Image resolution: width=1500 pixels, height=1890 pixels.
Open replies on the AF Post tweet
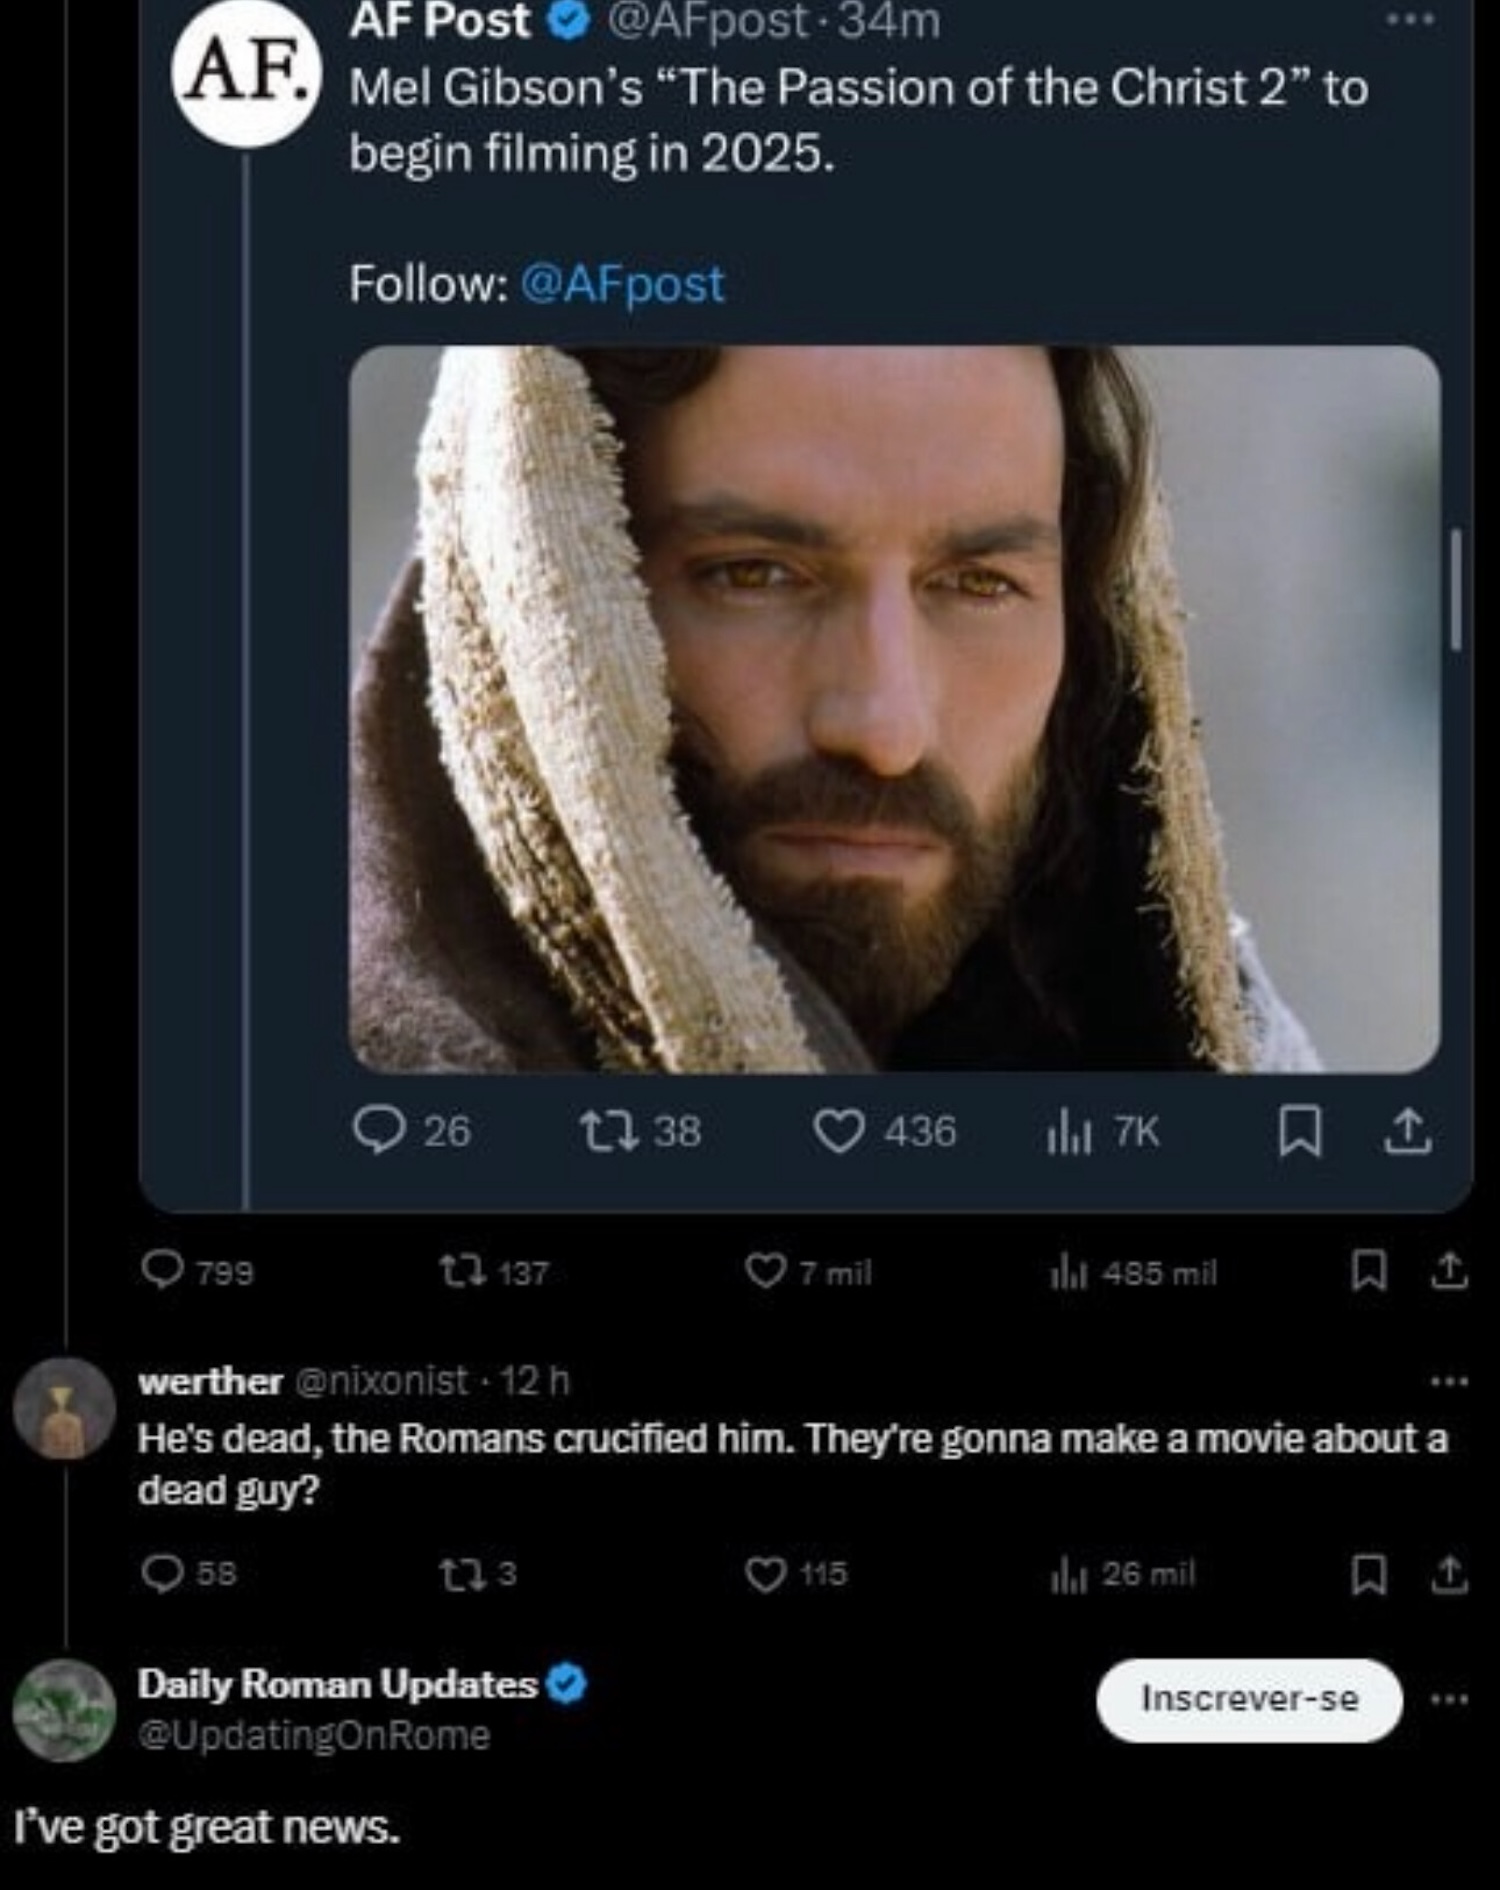click(380, 1132)
